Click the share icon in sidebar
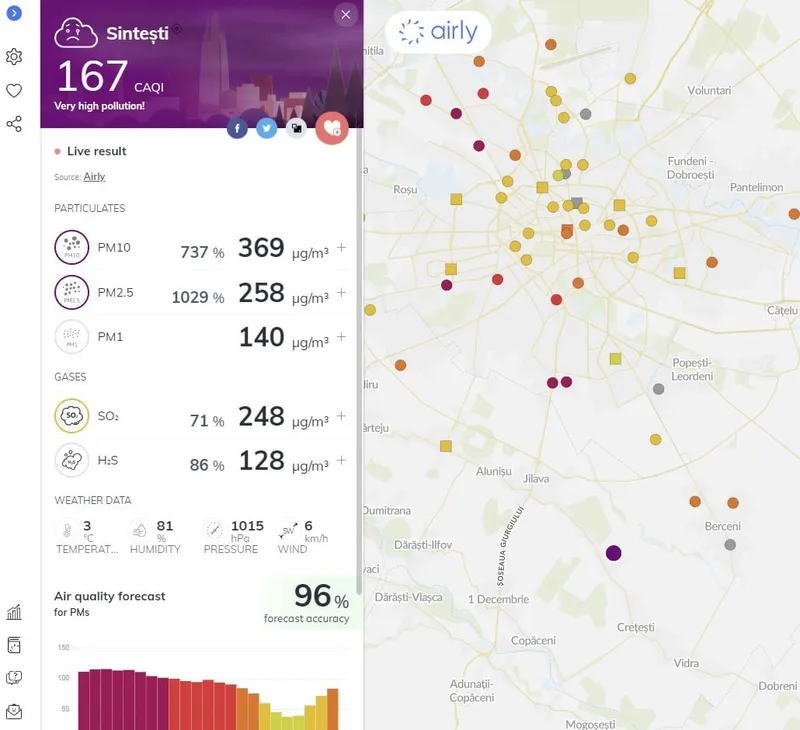The height and width of the screenshot is (730, 800). (14, 124)
